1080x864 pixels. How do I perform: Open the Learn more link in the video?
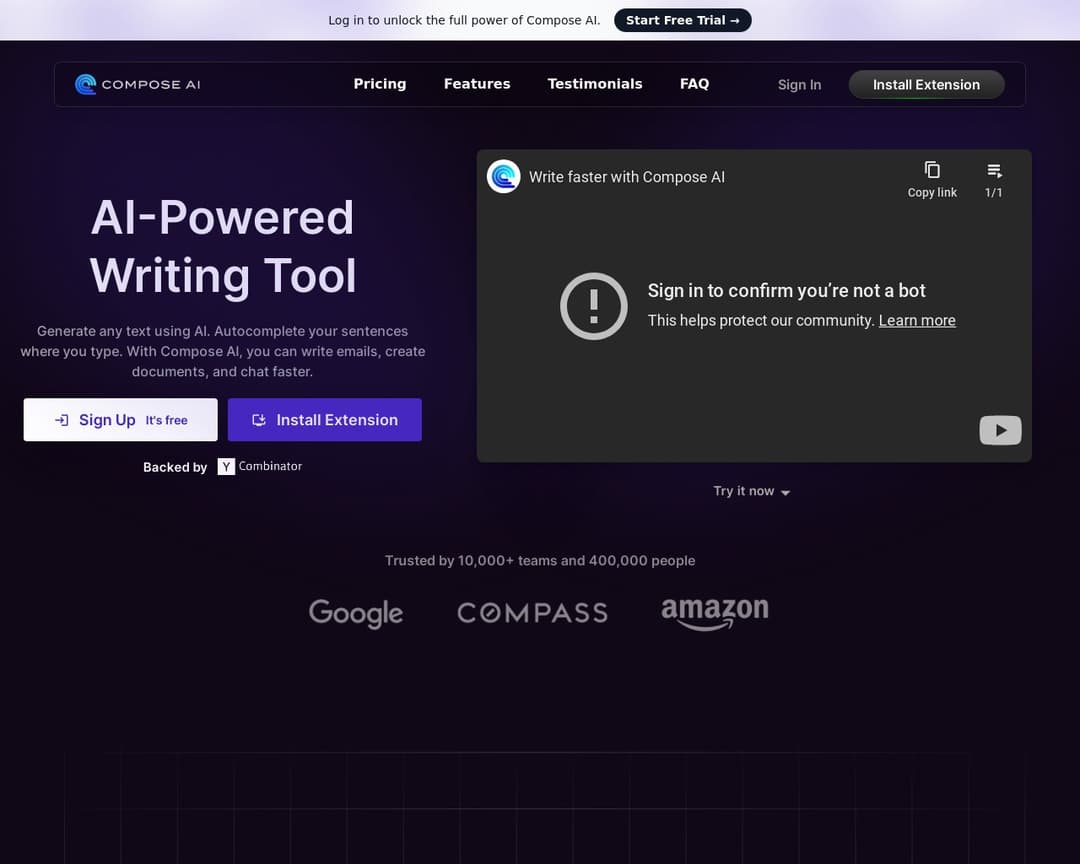[917, 320]
